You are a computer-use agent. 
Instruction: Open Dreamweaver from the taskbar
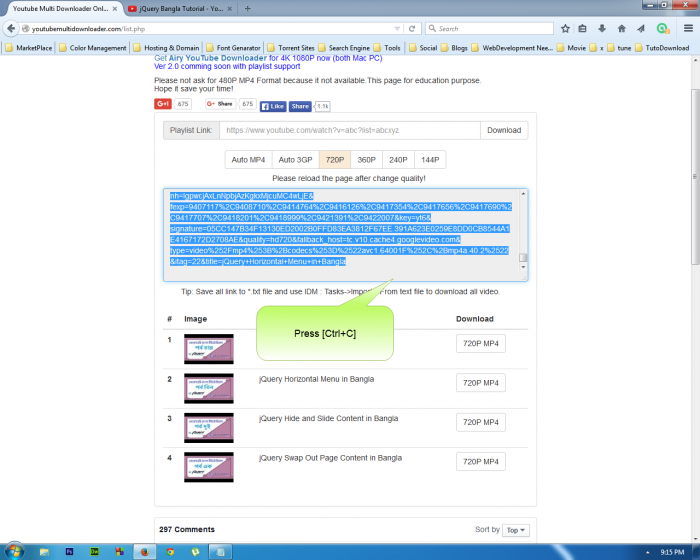pos(95,552)
